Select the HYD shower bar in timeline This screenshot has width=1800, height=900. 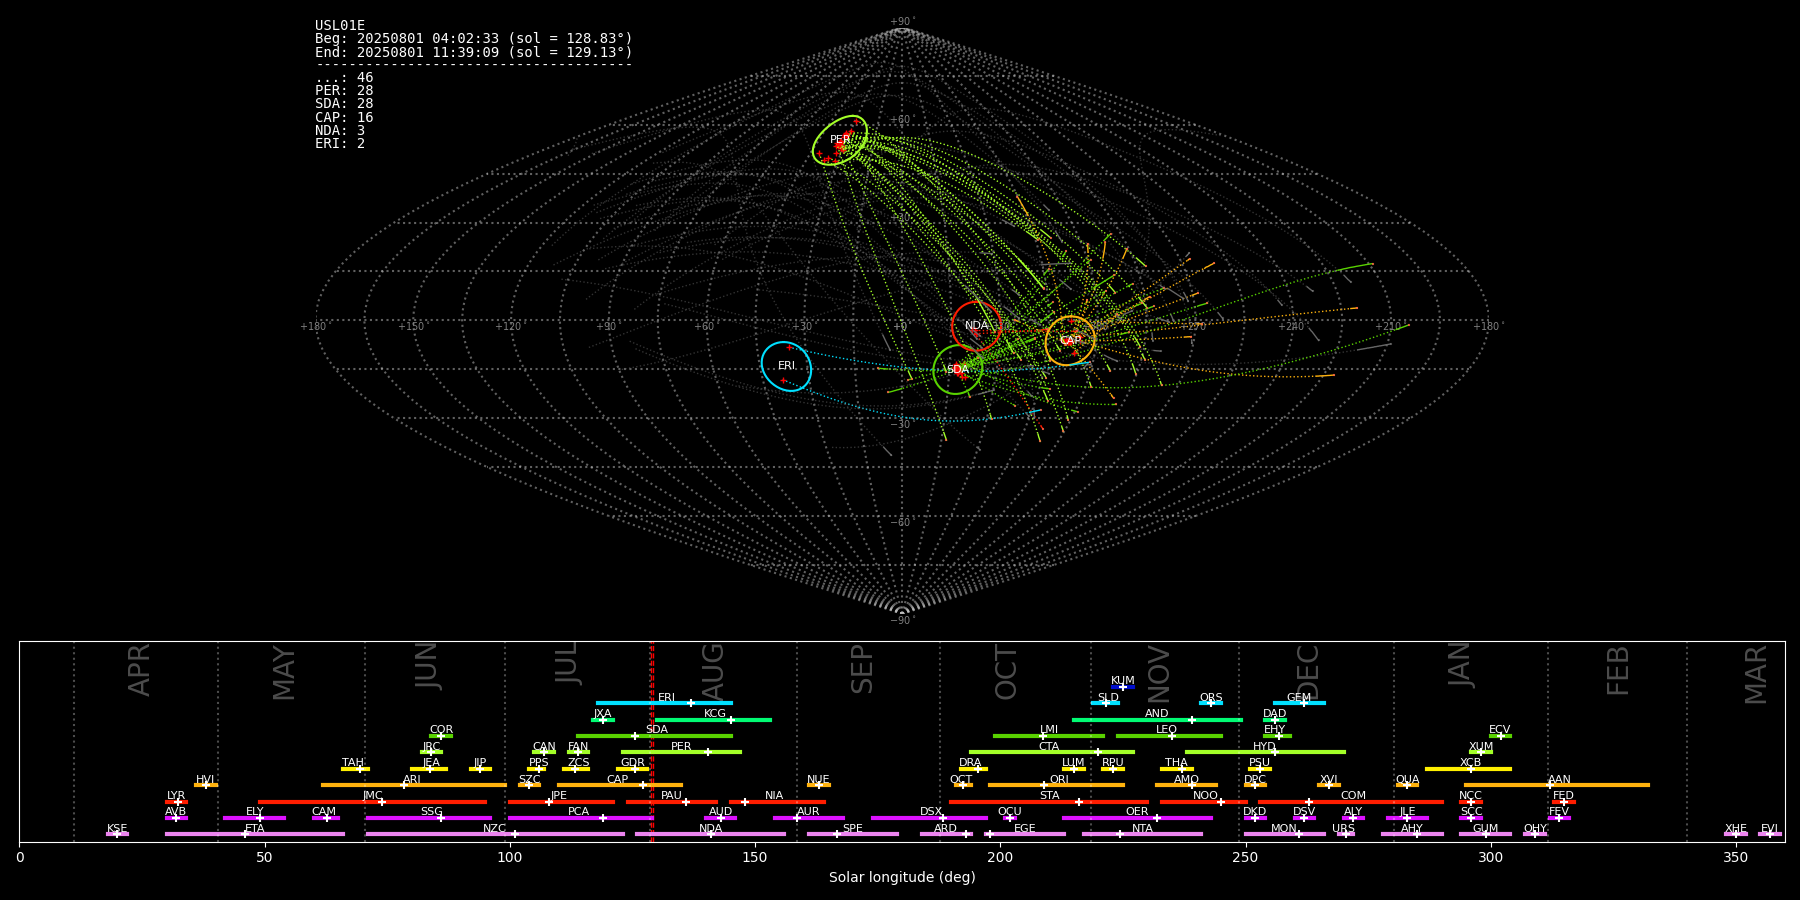tap(1265, 752)
